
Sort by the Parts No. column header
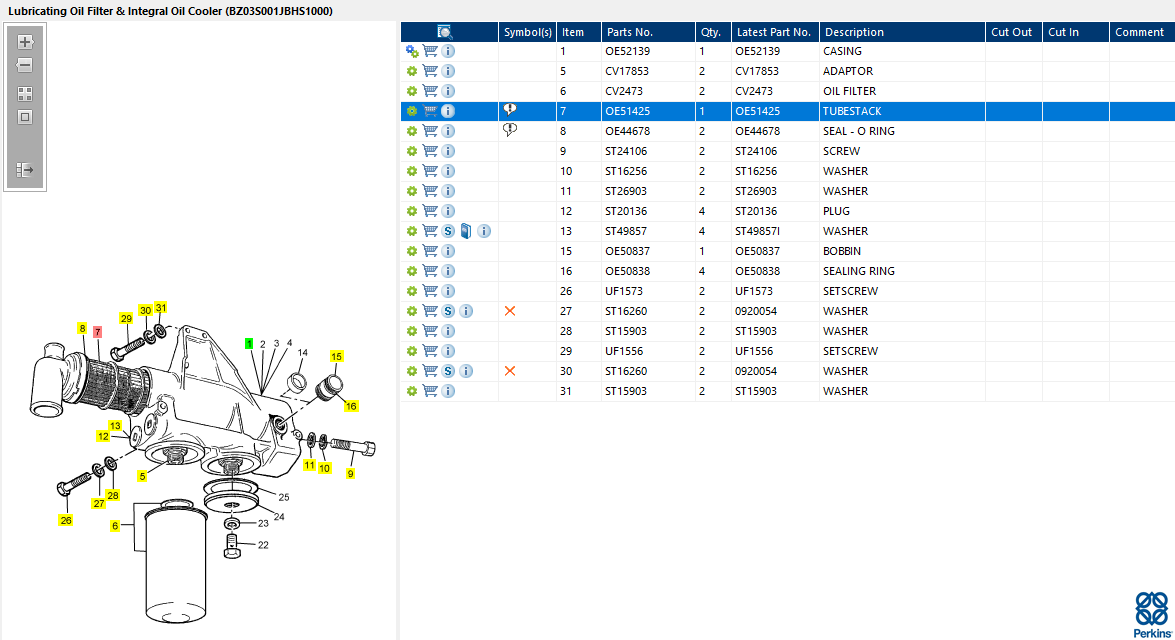pos(648,31)
